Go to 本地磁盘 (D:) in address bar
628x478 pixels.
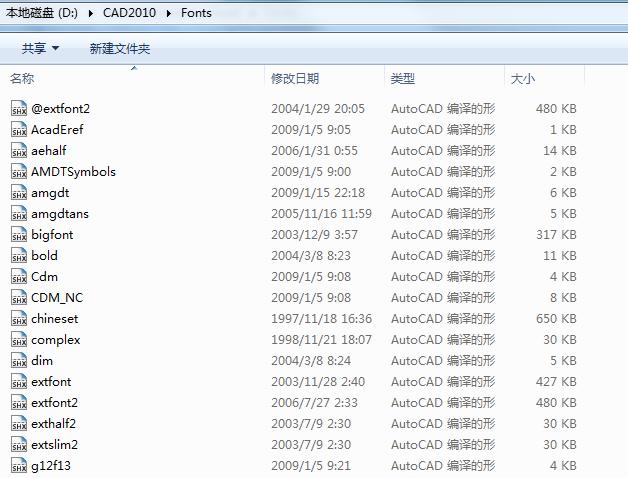42,13
